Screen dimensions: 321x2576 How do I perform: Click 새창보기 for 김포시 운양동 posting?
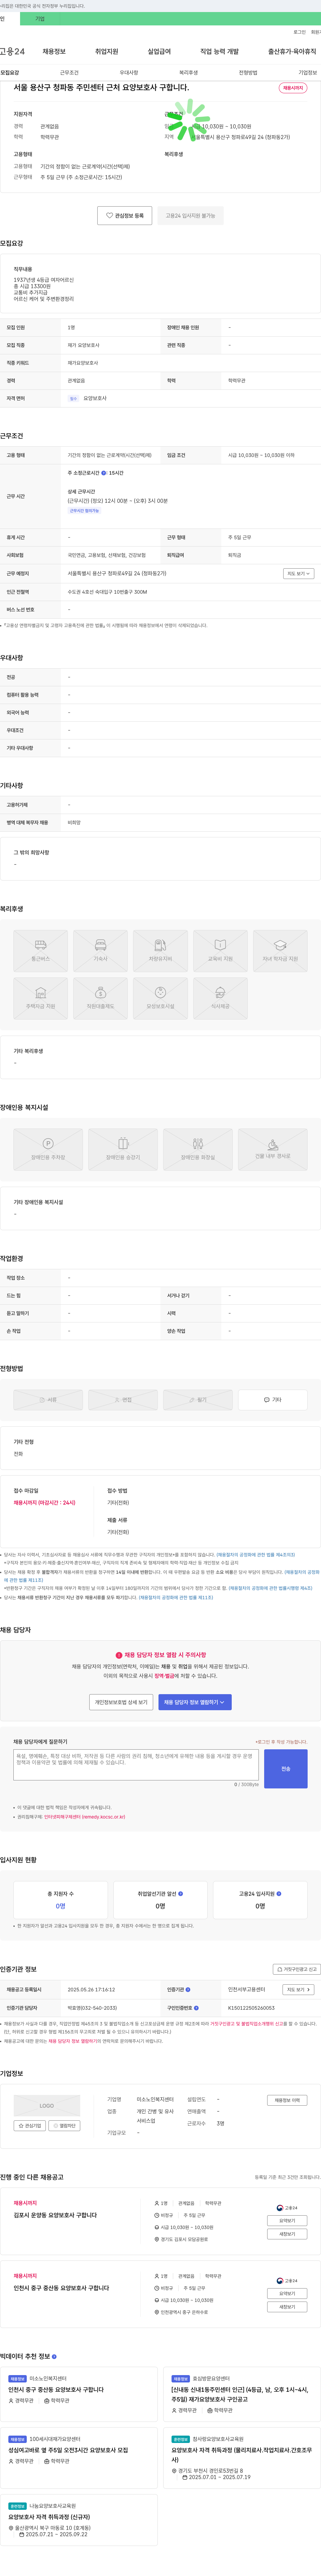coord(287,2234)
